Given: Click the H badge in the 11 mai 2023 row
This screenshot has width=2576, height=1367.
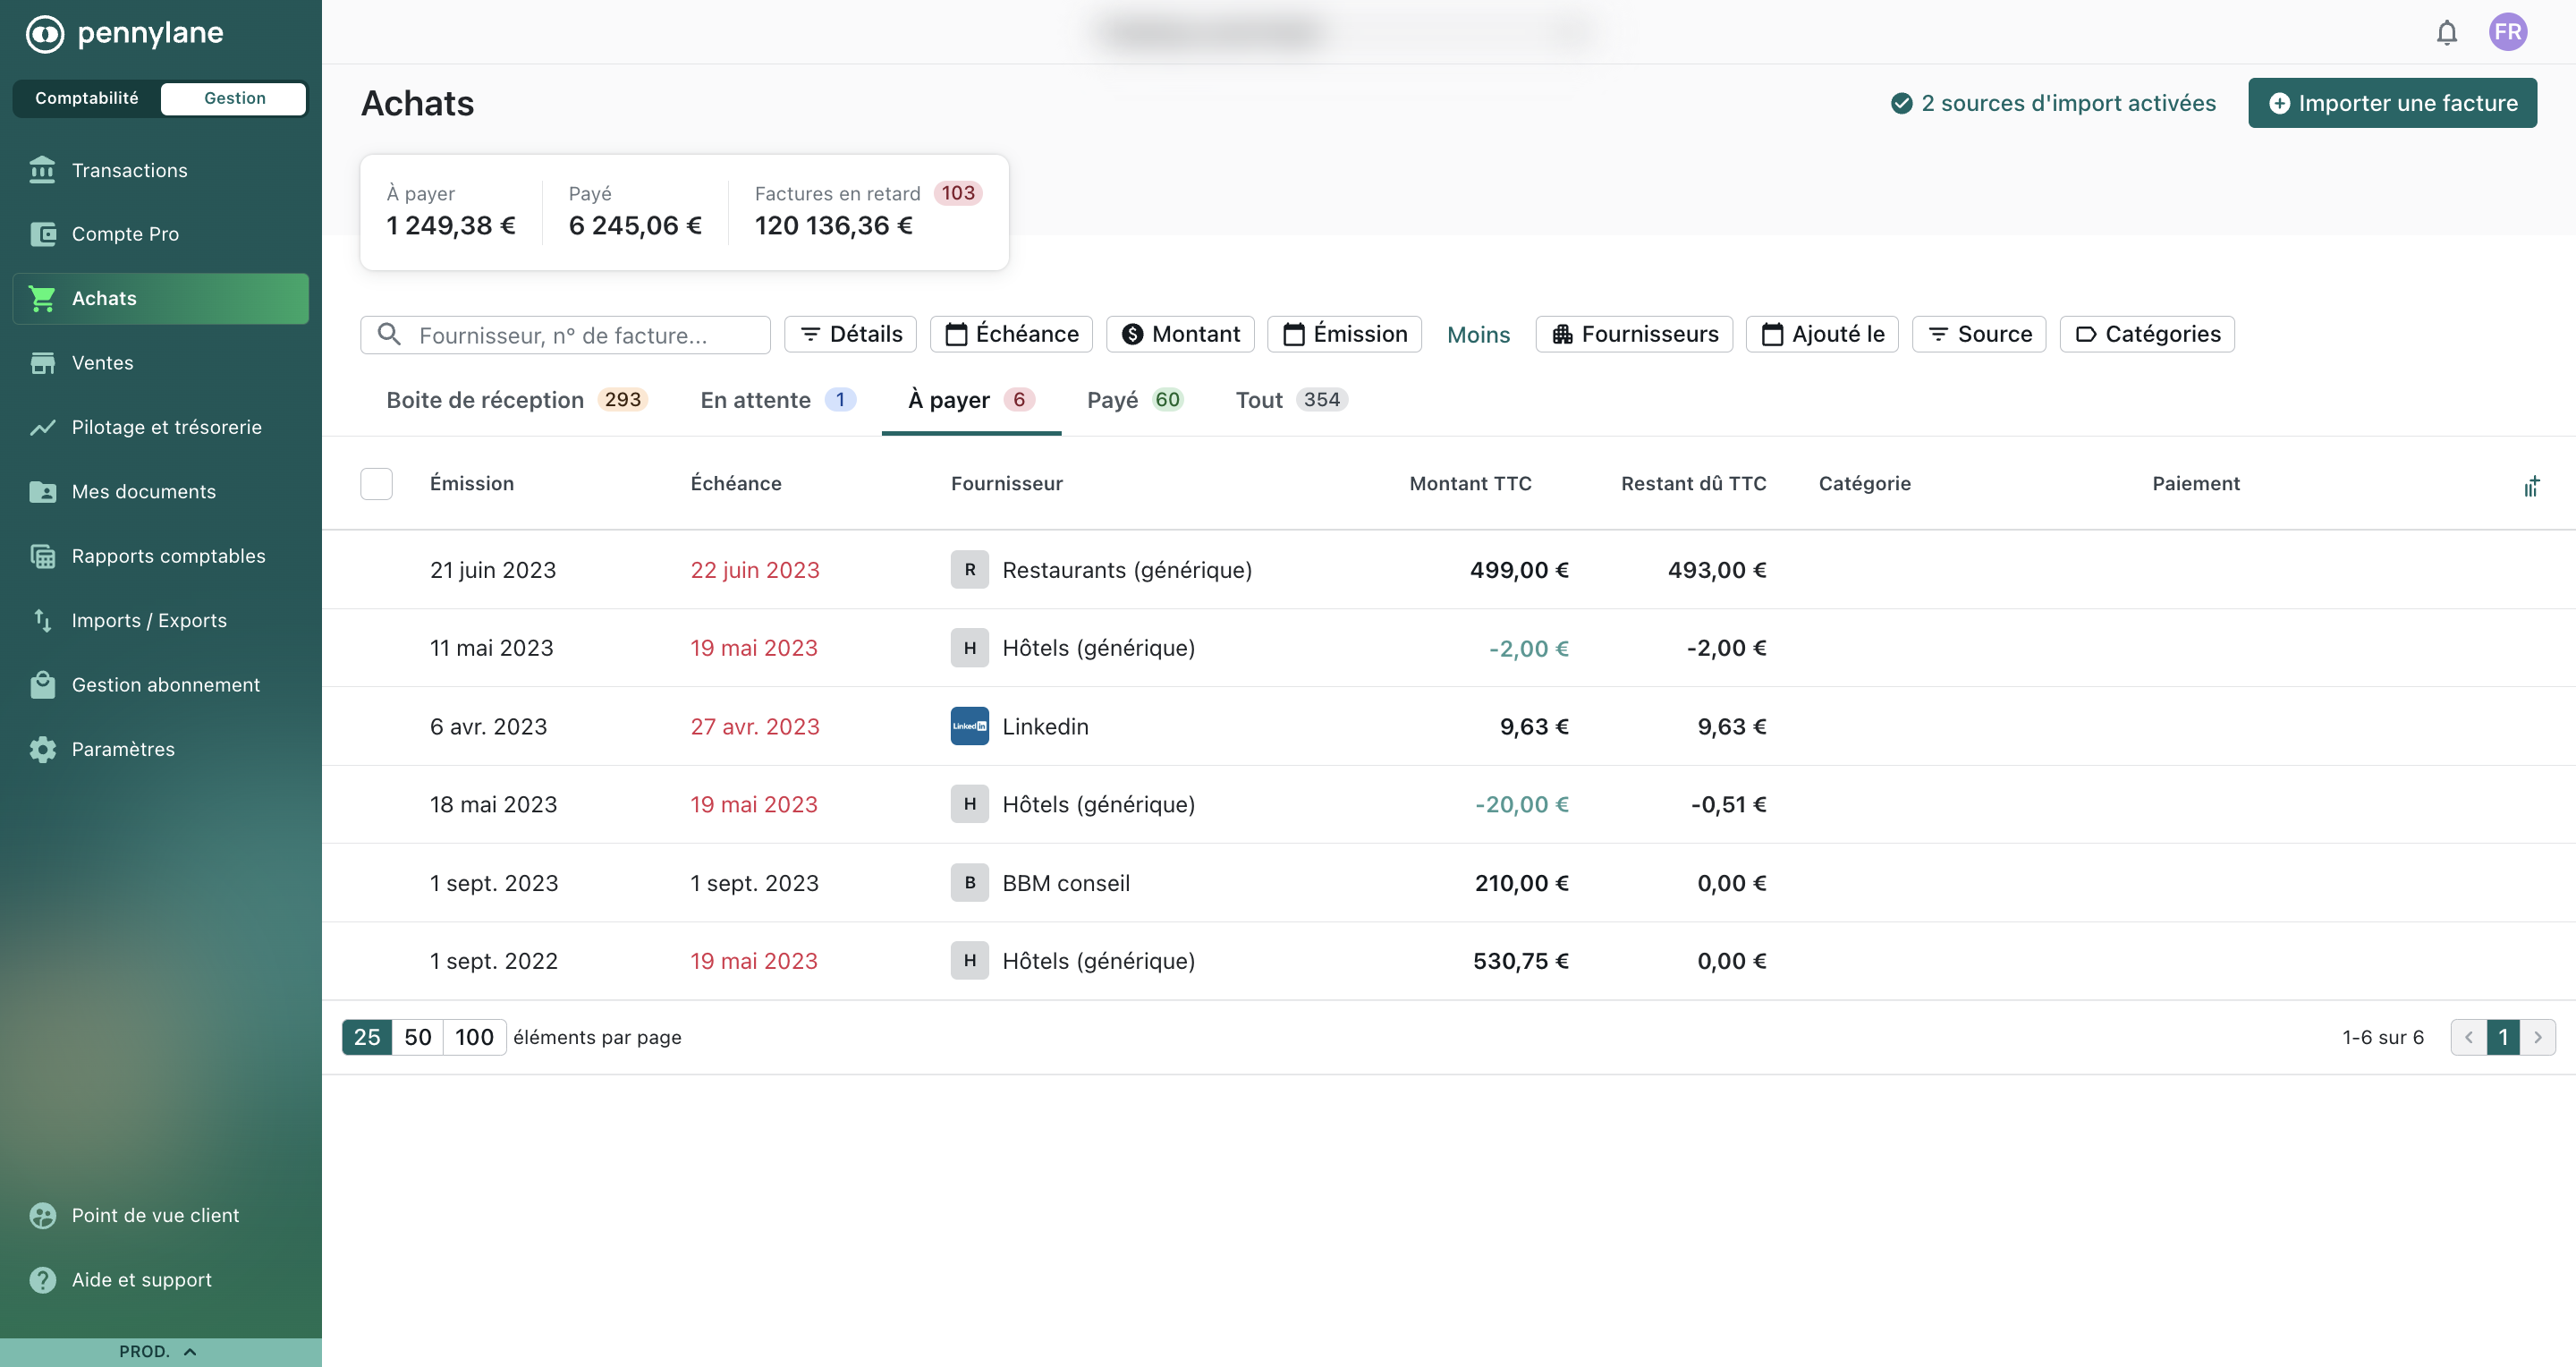Looking at the screenshot, I should [969, 647].
